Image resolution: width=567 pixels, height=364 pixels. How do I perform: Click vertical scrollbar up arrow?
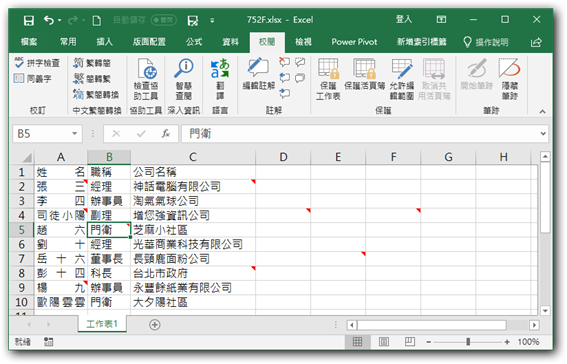point(545,157)
